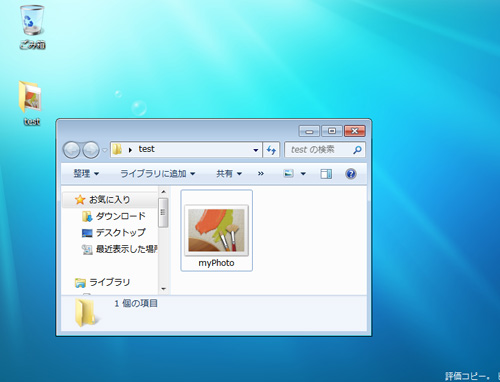The image size is (500, 382).
Task: Open the address bar previous locations dropdown
Action: [x=256, y=150]
